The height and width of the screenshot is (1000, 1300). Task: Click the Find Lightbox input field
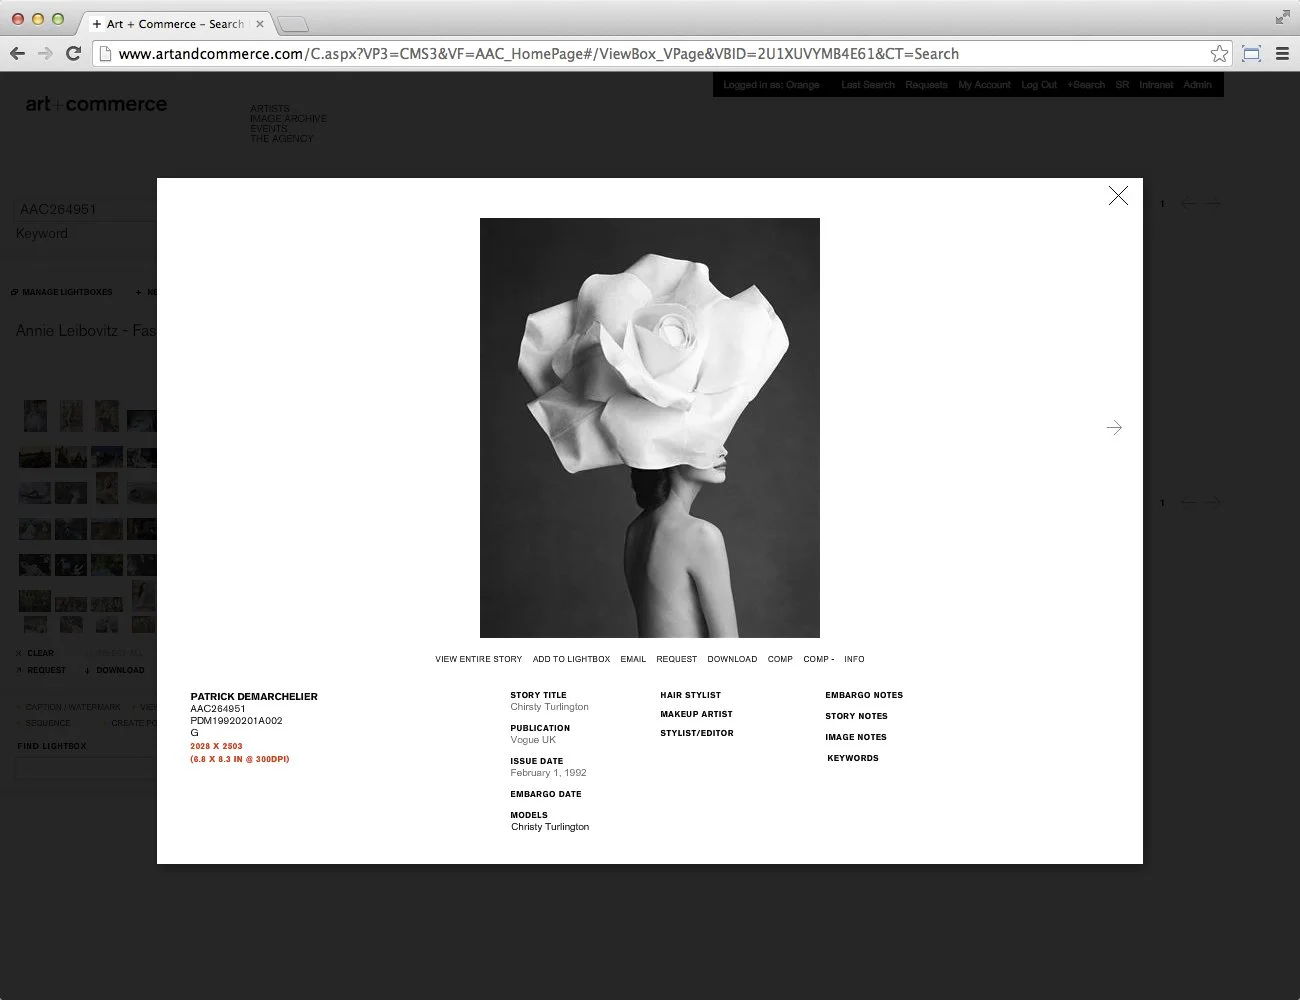(x=86, y=770)
